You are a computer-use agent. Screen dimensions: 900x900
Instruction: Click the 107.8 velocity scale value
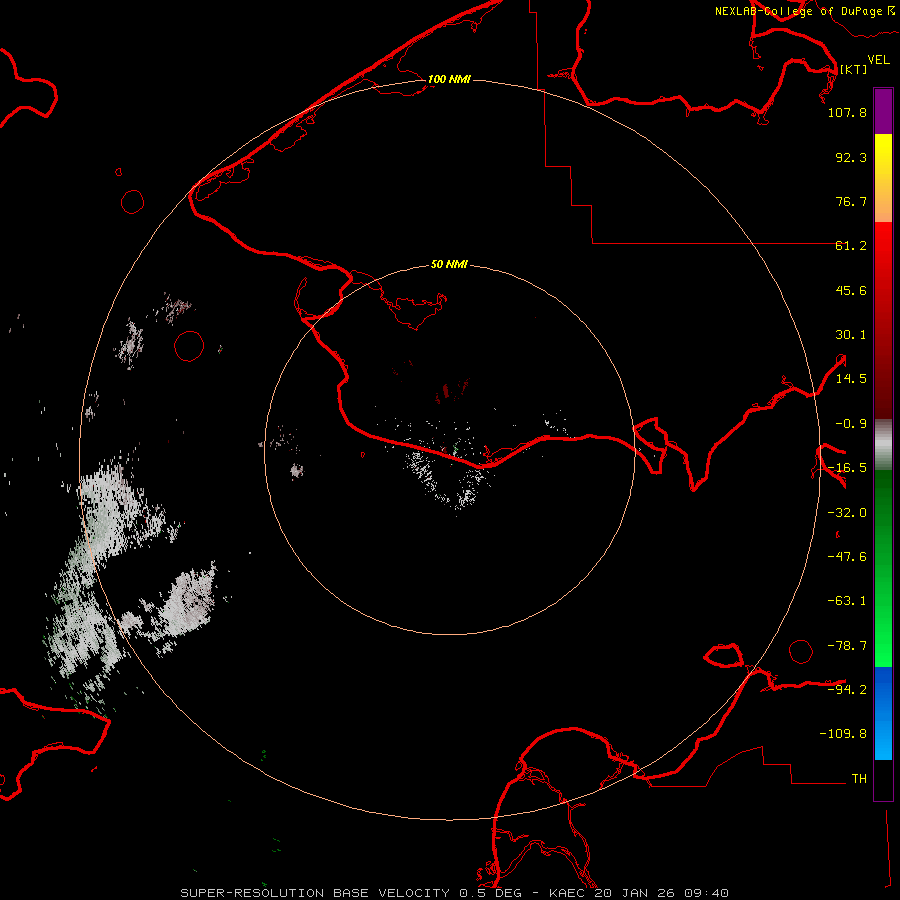[x=847, y=112]
